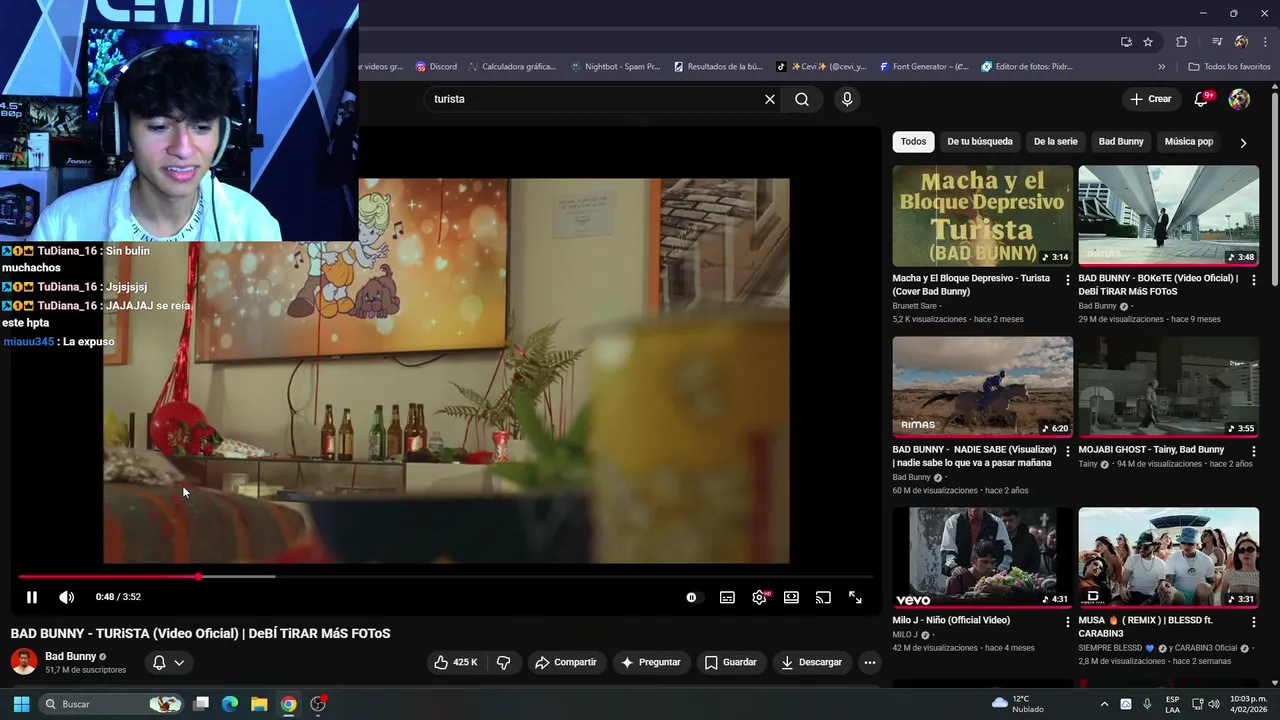
Task: Open the YouTube account avatar menu
Action: [1239, 99]
